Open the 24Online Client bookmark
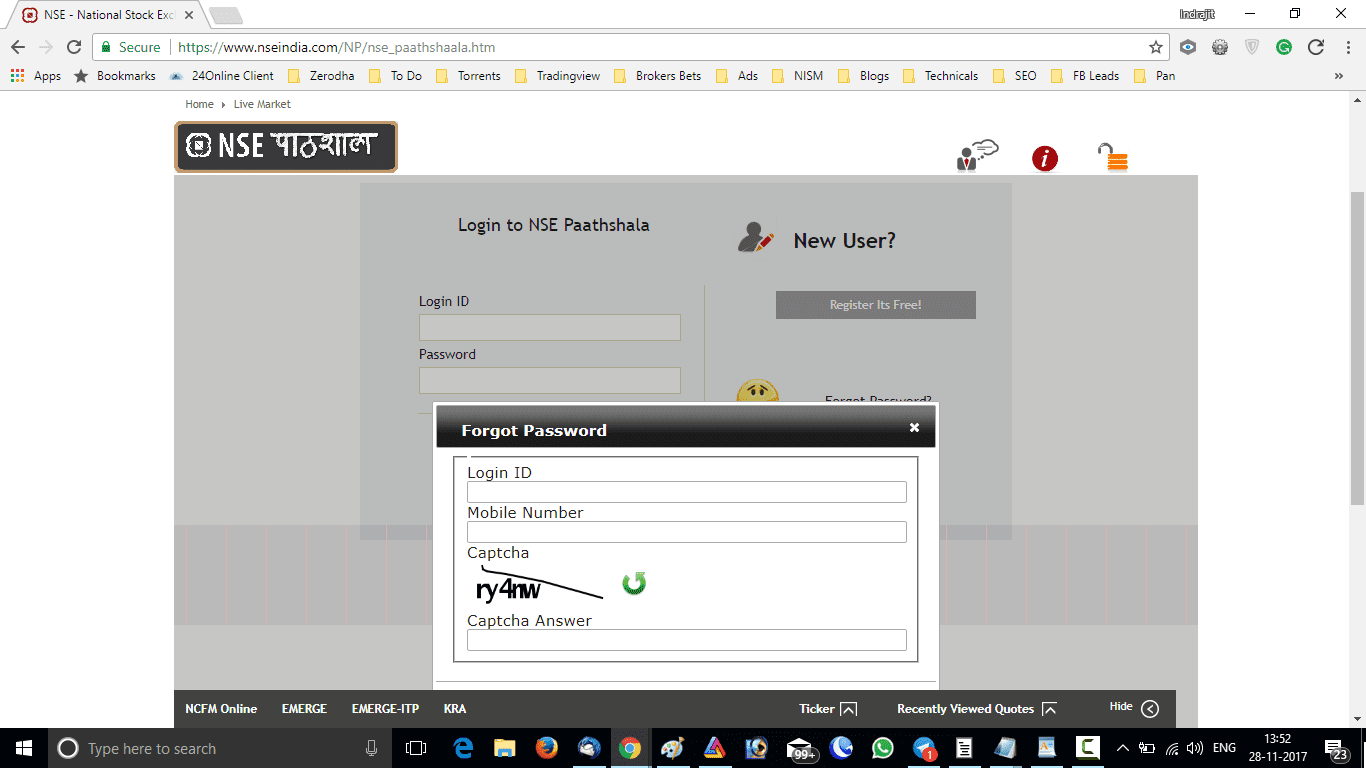1366x768 pixels. (222, 76)
